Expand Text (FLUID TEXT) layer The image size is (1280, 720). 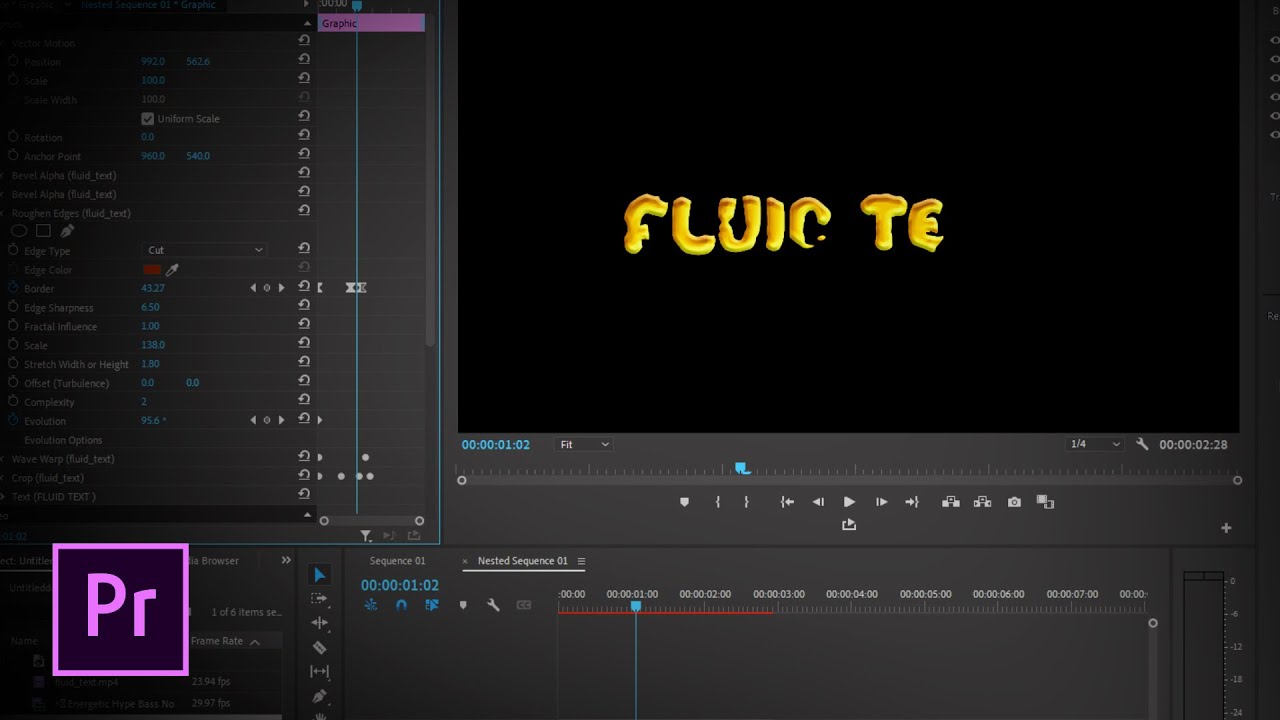[x=4, y=497]
